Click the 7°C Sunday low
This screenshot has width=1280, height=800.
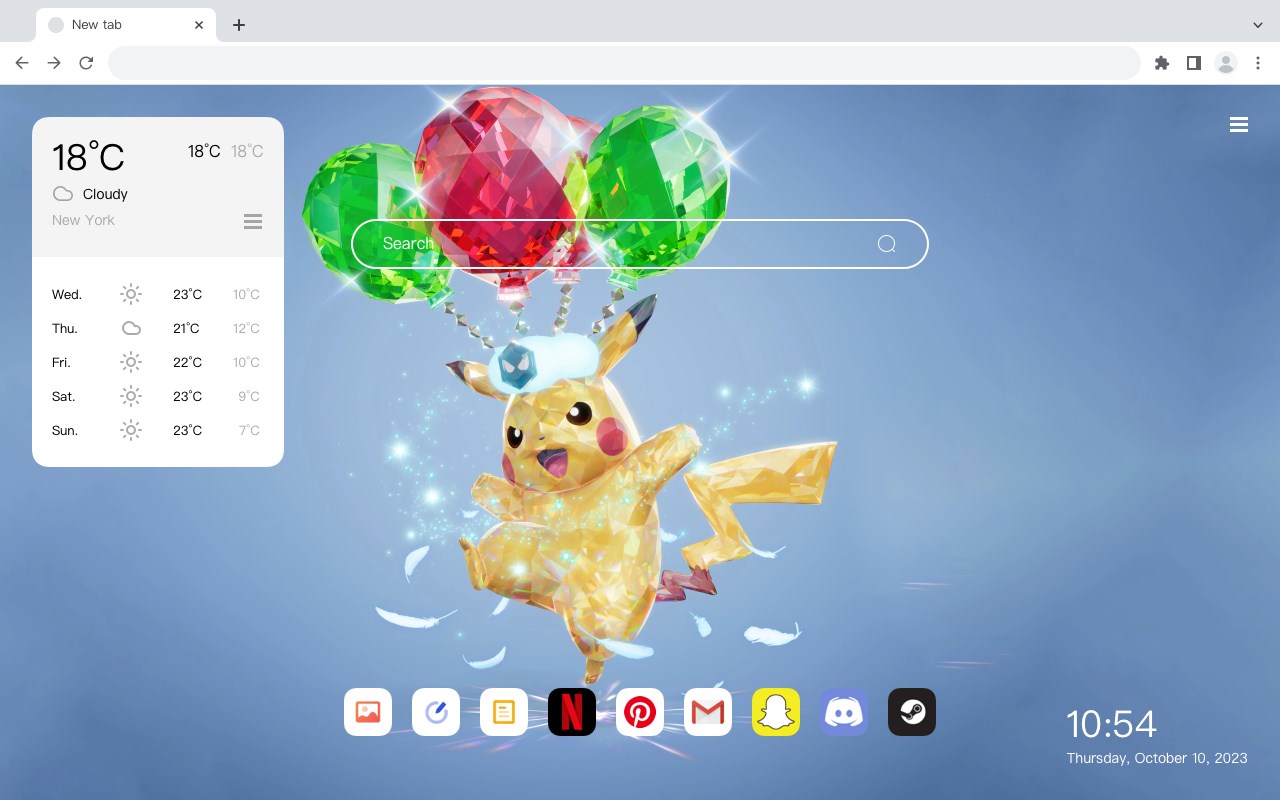249,430
